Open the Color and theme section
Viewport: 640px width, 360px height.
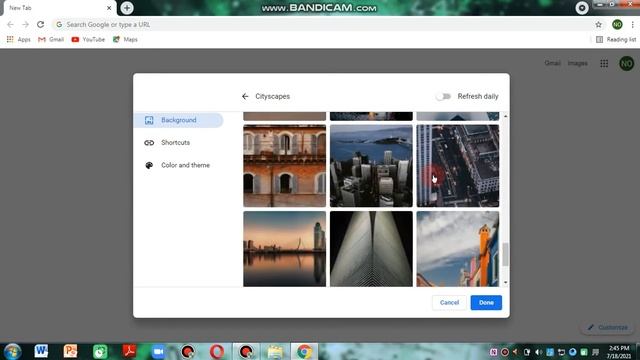pos(178,165)
